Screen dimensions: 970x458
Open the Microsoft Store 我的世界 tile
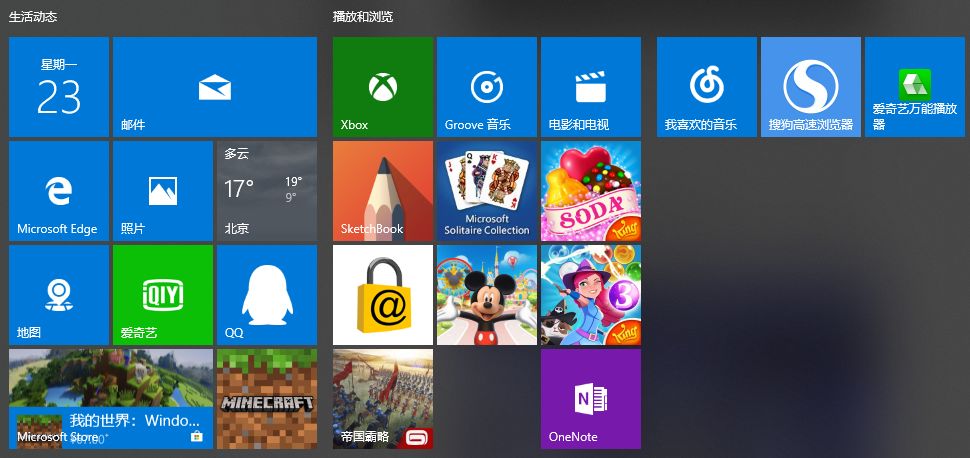111,399
